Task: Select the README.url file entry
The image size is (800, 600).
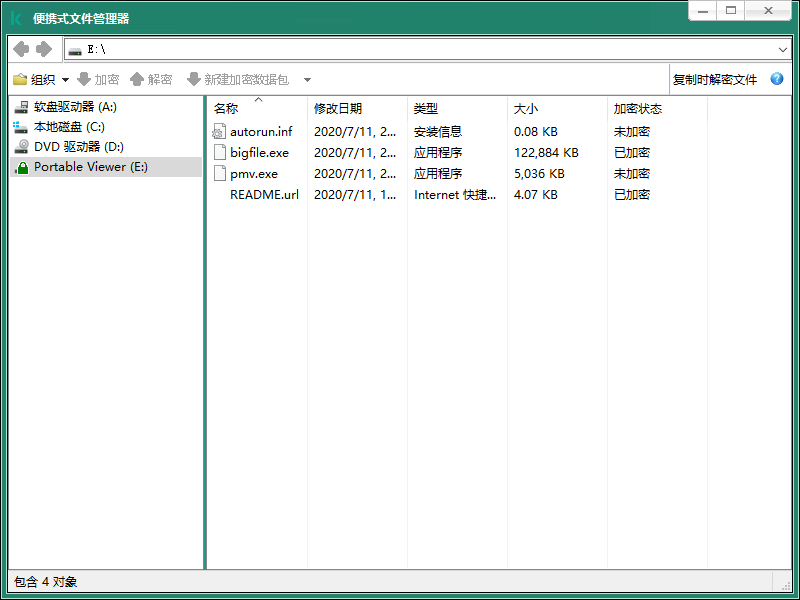Action: coord(264,195)
